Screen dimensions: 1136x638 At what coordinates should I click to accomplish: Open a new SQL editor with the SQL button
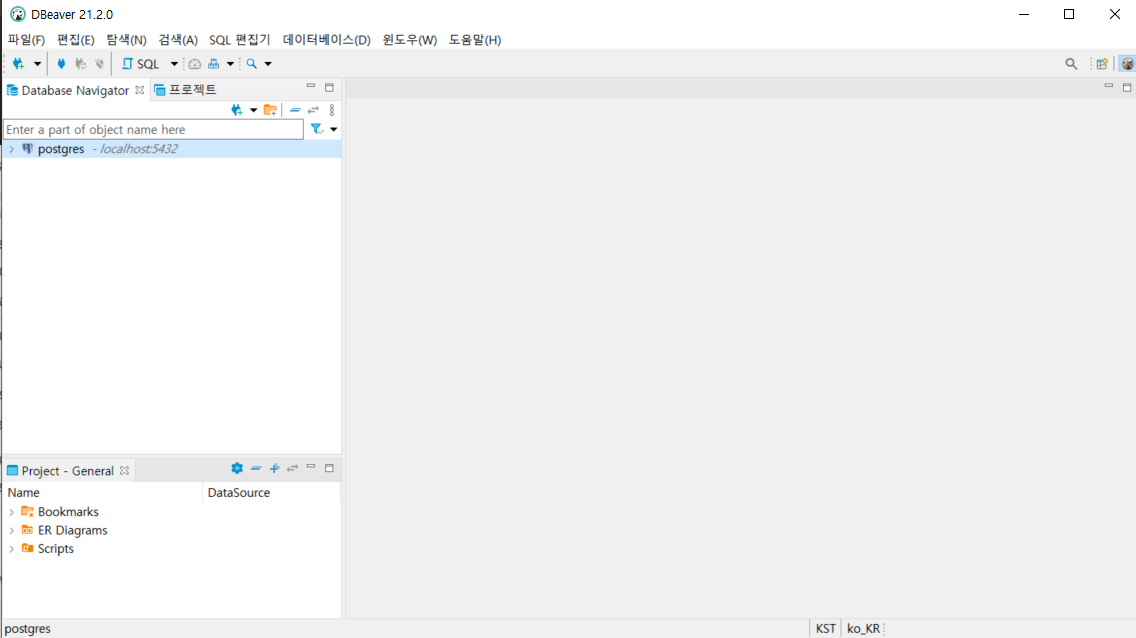point(141,64)
